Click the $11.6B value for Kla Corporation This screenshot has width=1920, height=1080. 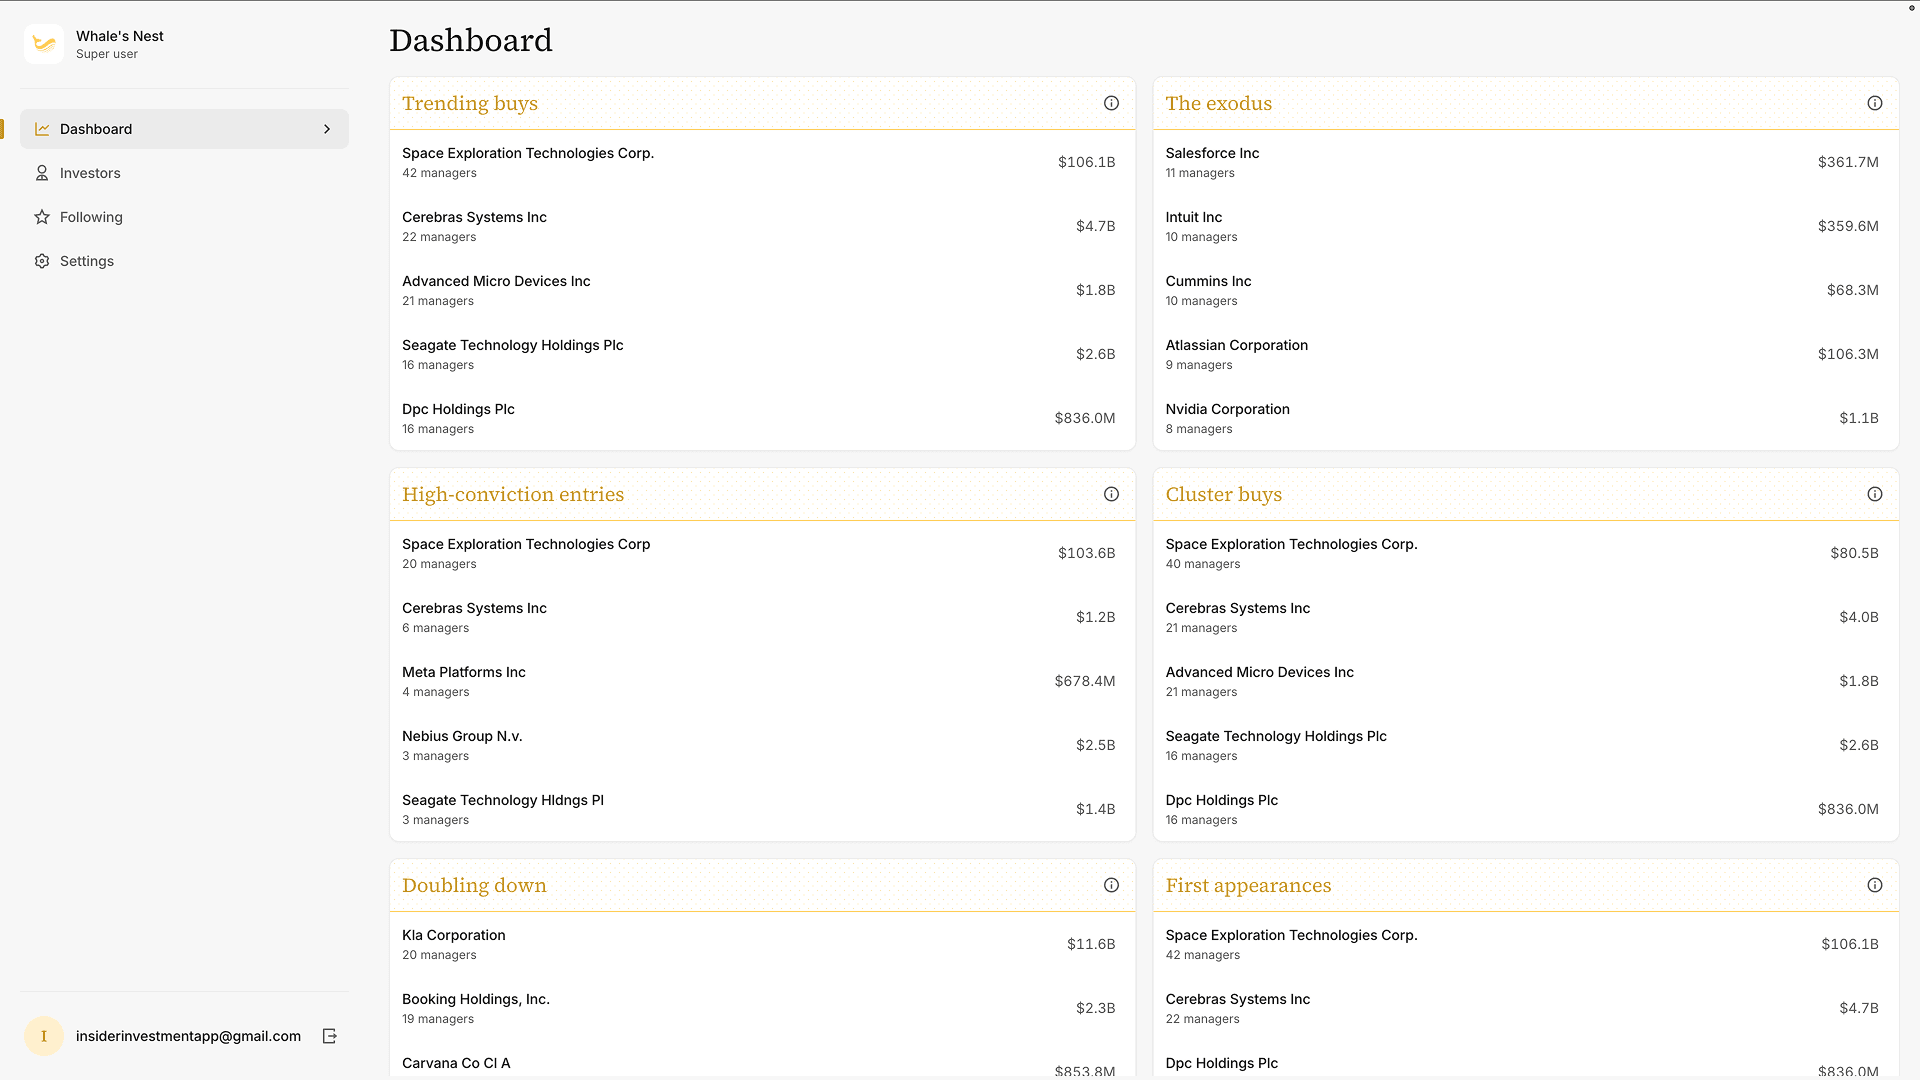(x=1090, y=944)
